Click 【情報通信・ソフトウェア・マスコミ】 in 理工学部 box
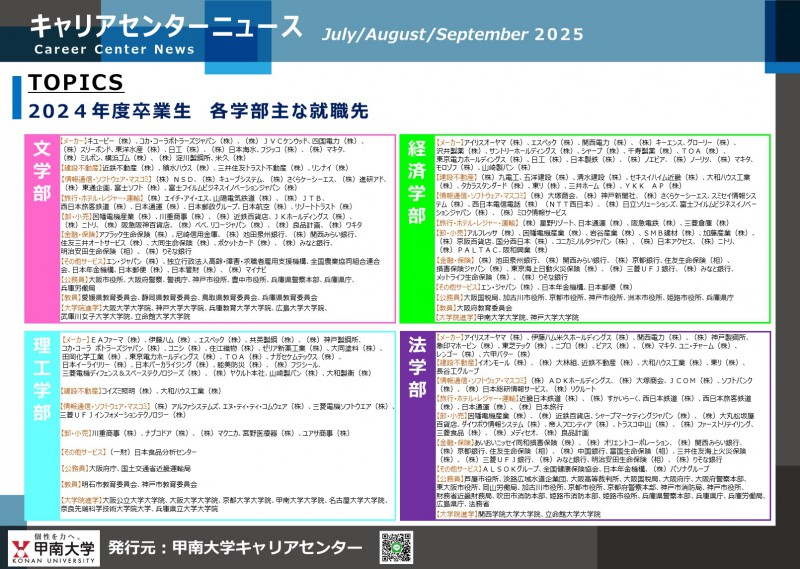This screenshot has height=569, width=800. [106, 406]
